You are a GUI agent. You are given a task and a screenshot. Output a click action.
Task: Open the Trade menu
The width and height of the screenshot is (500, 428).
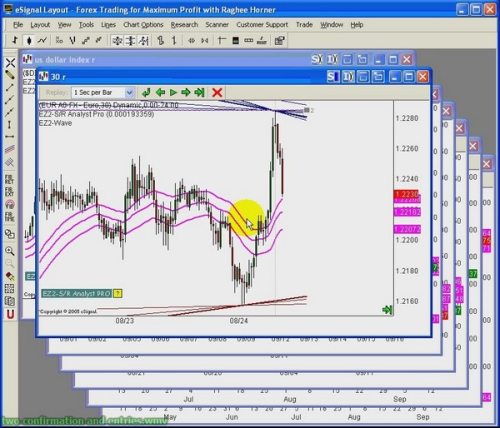[x=304, y=25]
